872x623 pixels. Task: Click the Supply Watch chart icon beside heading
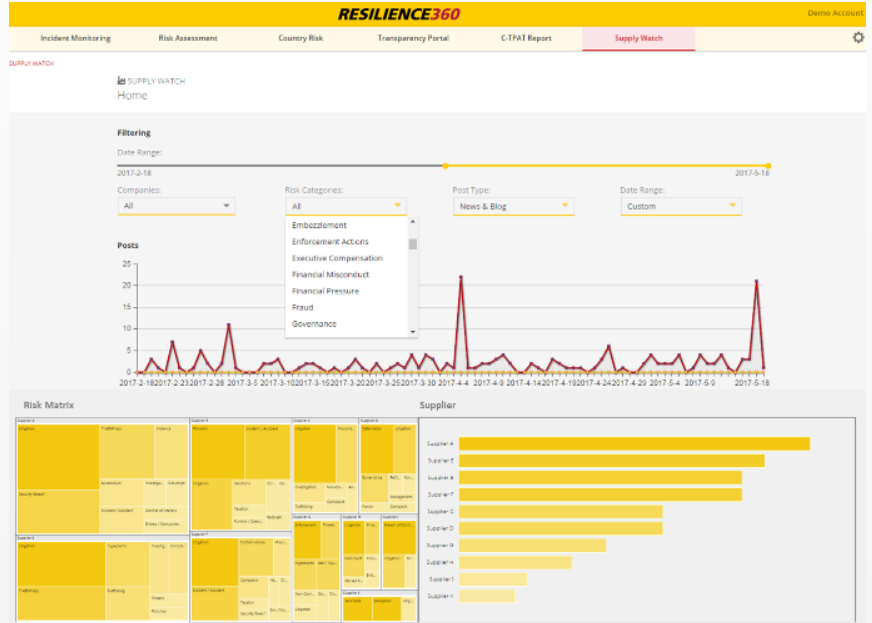point(121,81)
